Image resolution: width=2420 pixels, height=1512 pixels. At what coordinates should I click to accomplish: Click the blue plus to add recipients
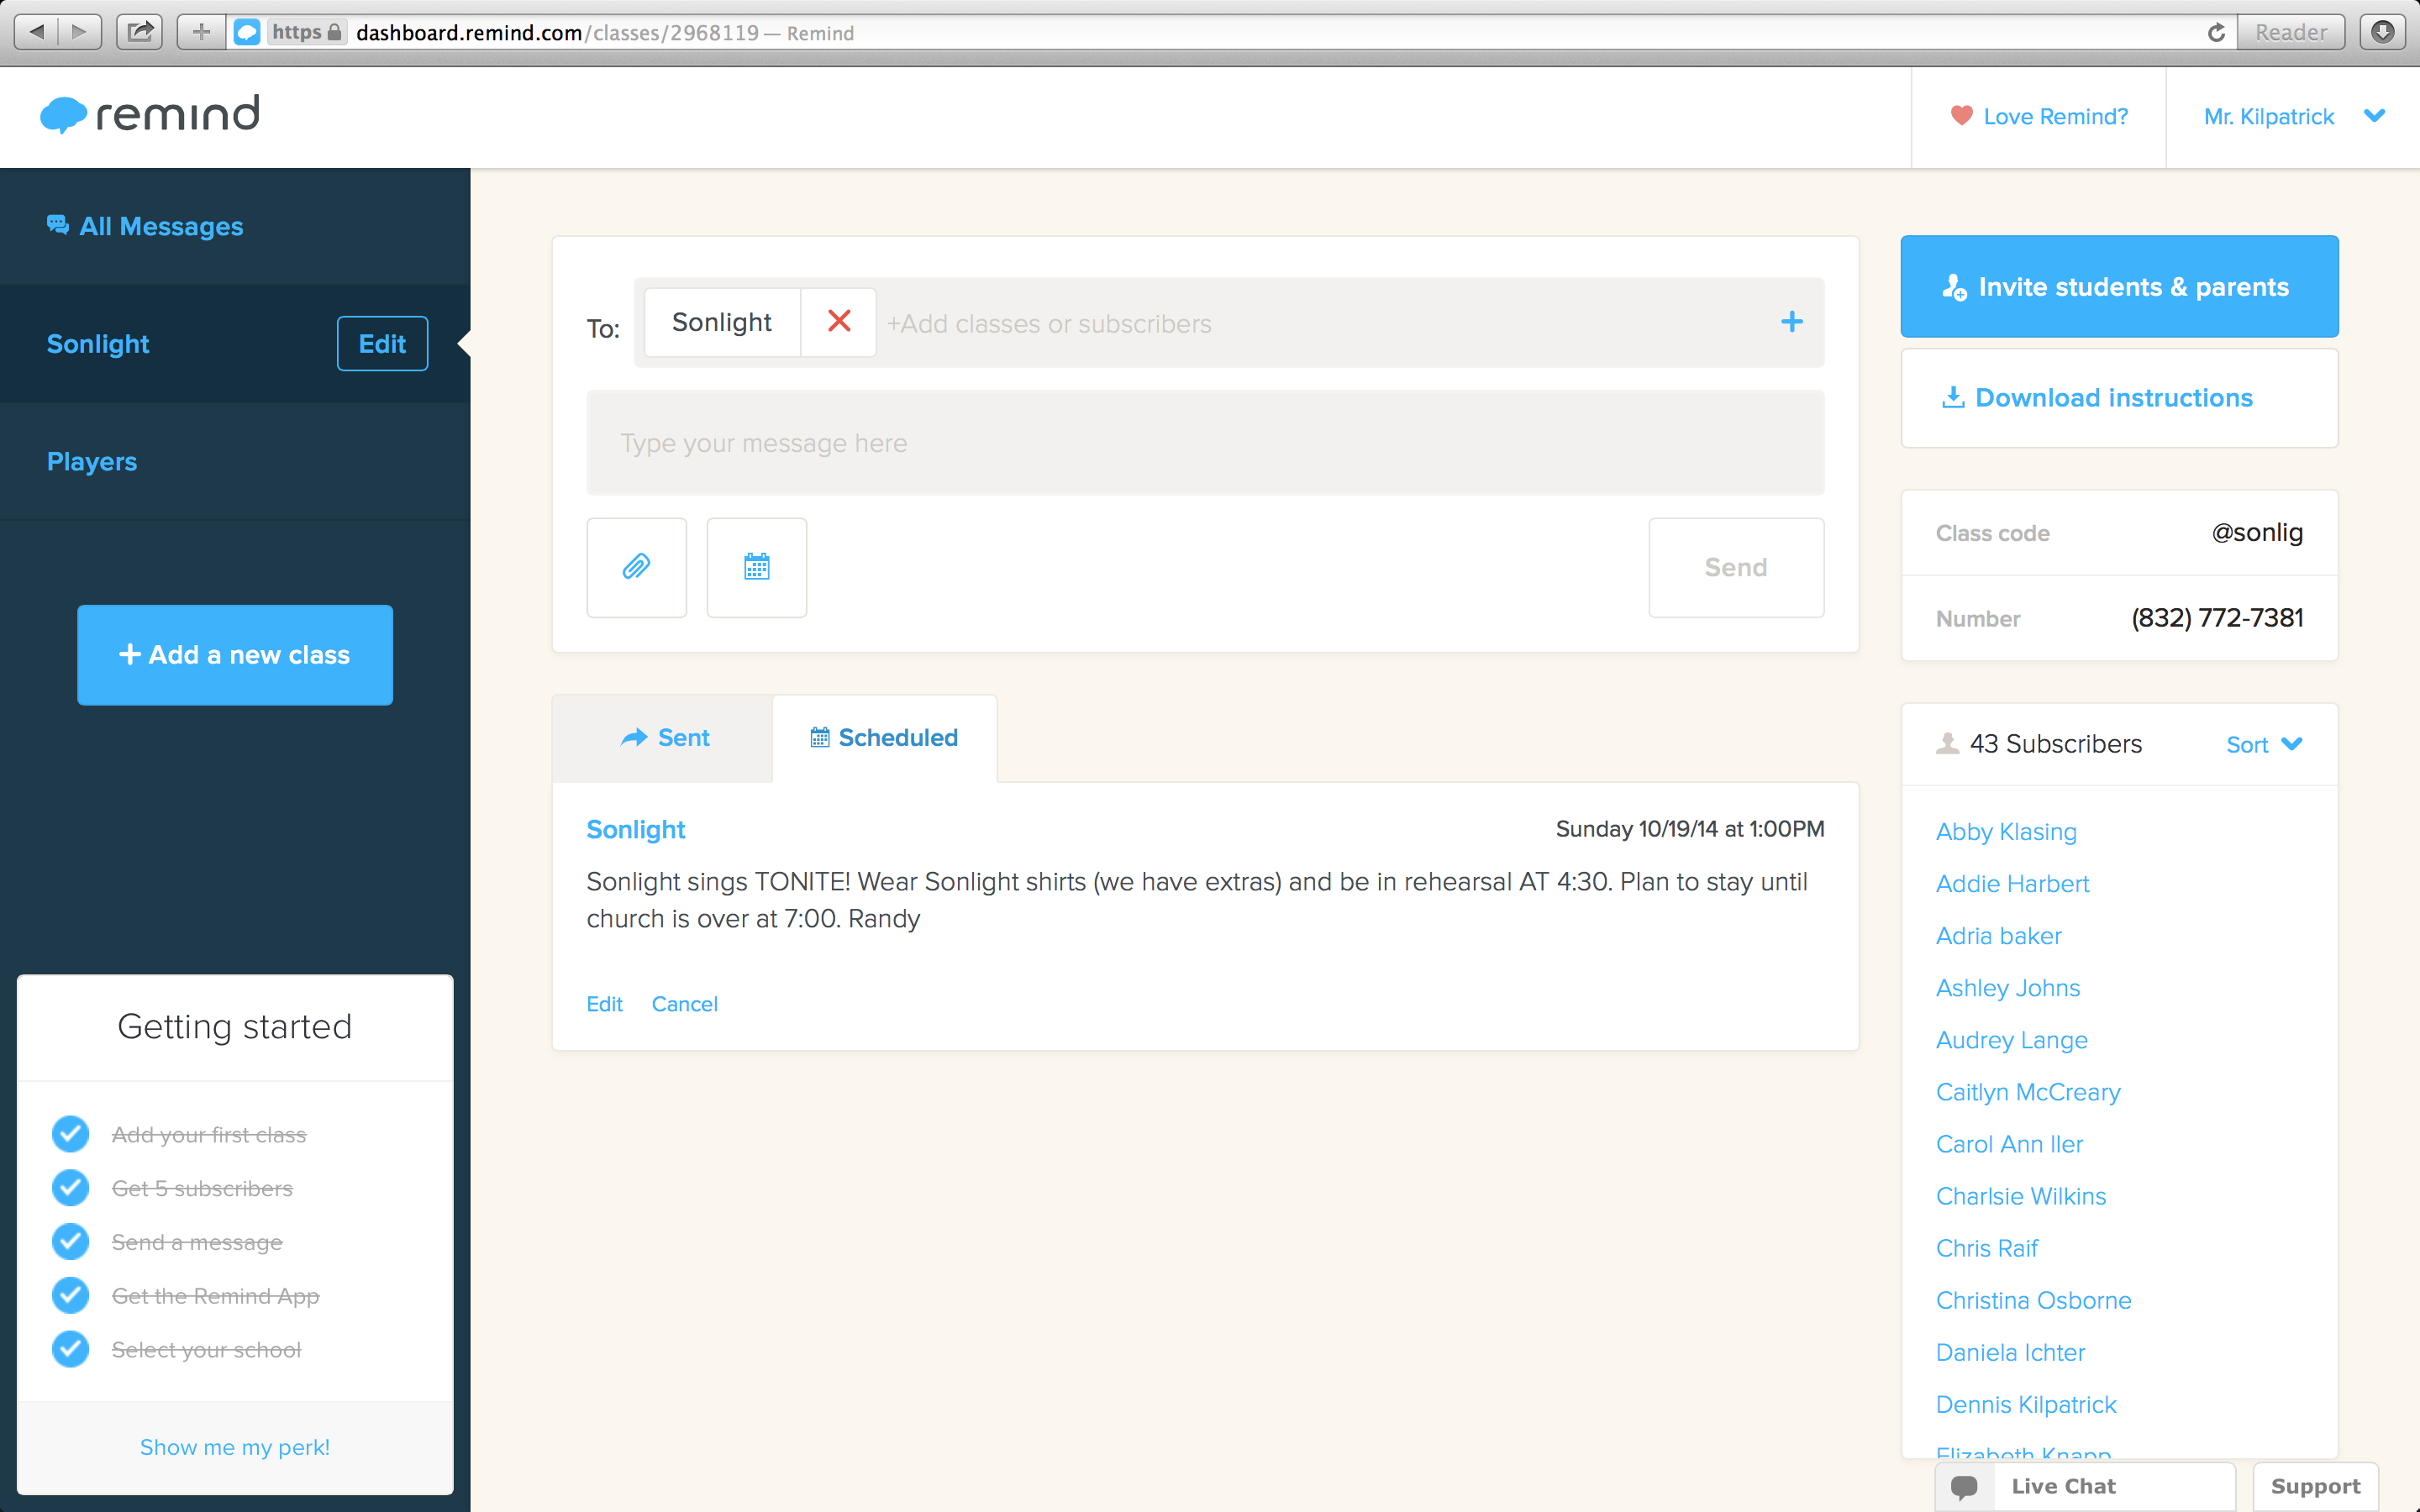1791,322
